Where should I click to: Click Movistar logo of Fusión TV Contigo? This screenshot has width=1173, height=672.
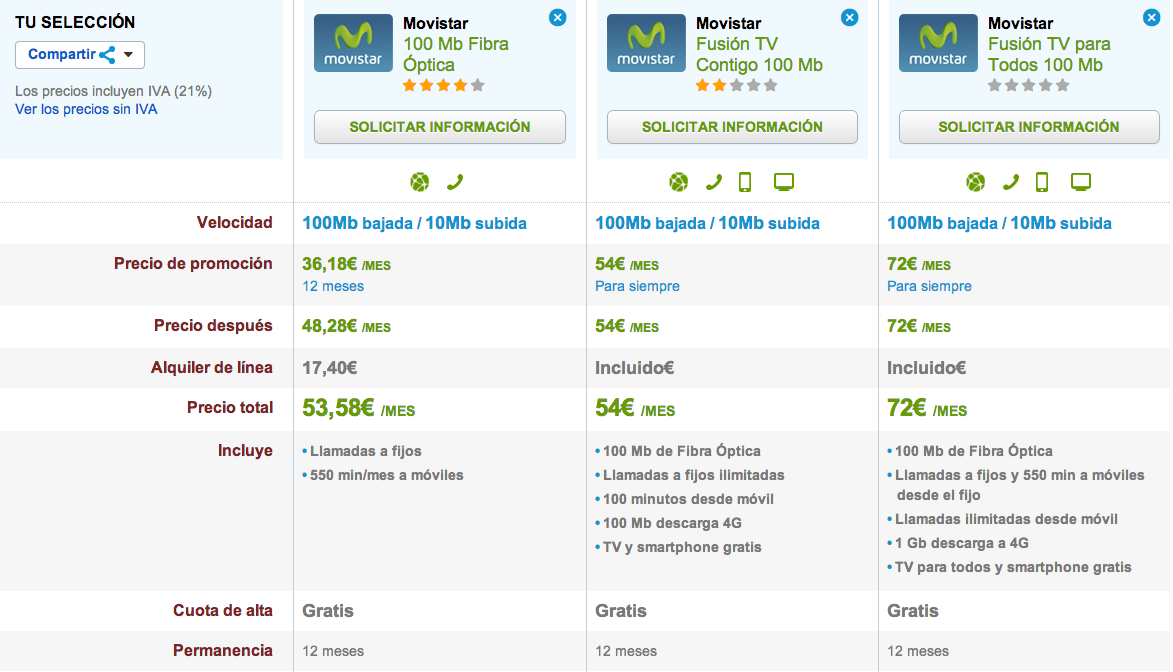point(646,43)
